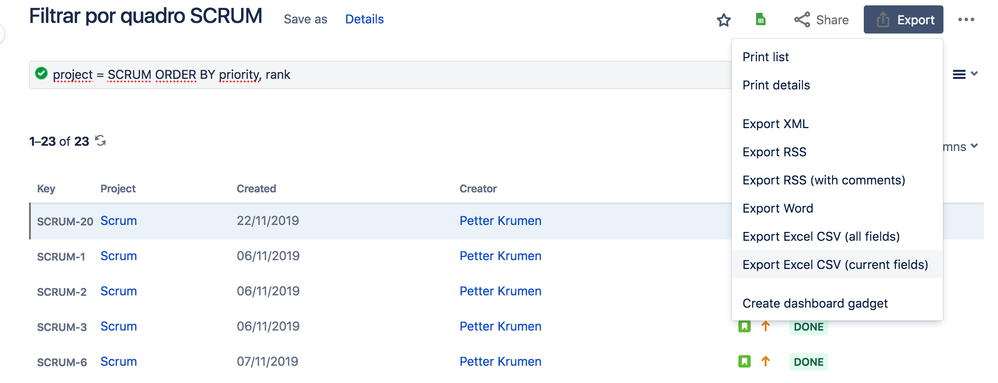The height and width of the screenshot is (383, 998).
Task: Click the priority arrow in SCRUM-6 row
Action: 766,361
